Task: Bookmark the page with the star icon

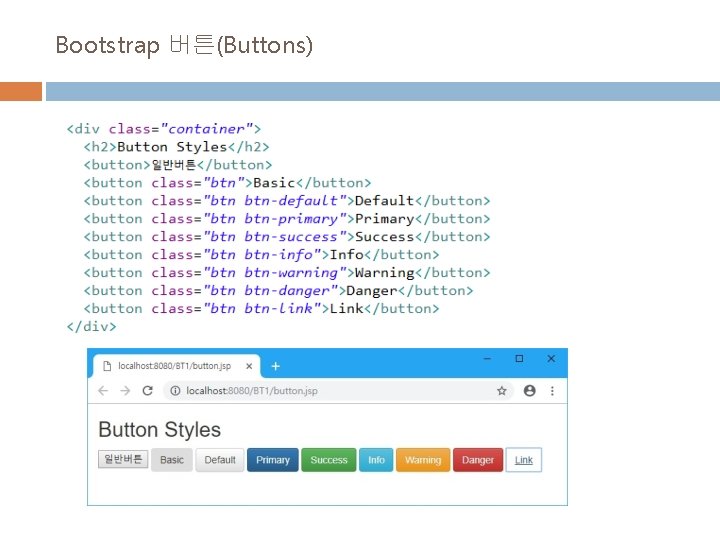Action: pyautogui.click(x=501, y=391)
